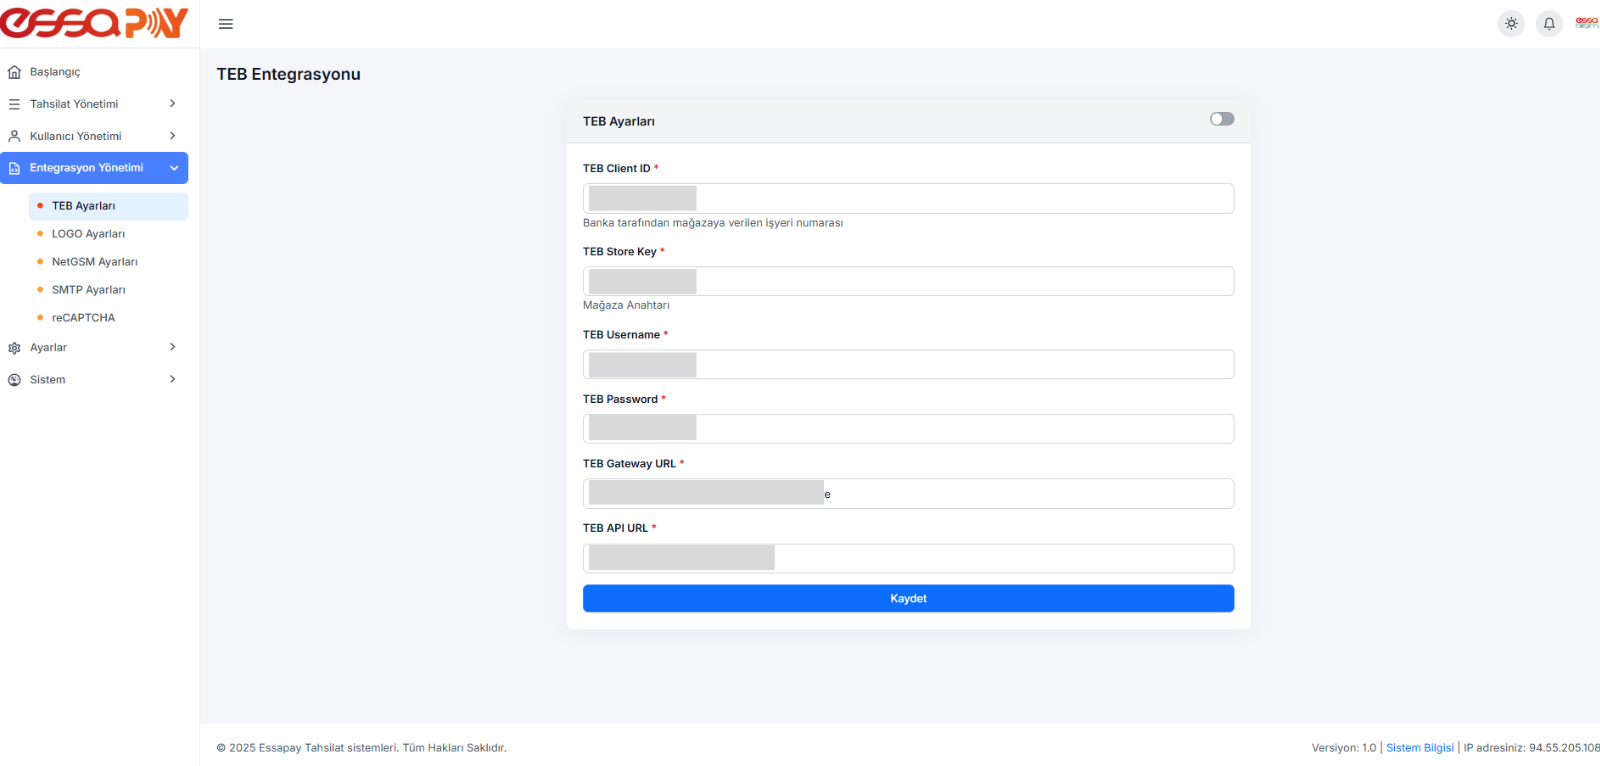Open the user profile avatar
This screenshot has height=766, width=1600.
[x=1586, y=24]
